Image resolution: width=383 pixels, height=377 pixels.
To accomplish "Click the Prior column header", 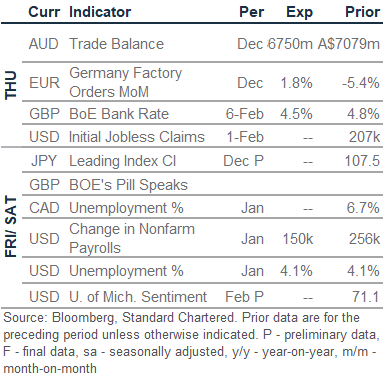I will 363,12.
